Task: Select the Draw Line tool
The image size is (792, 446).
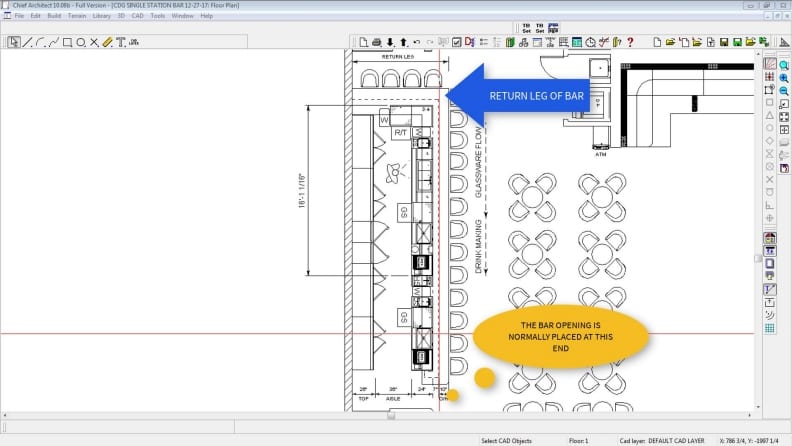Action: click(x=27, y=42)
